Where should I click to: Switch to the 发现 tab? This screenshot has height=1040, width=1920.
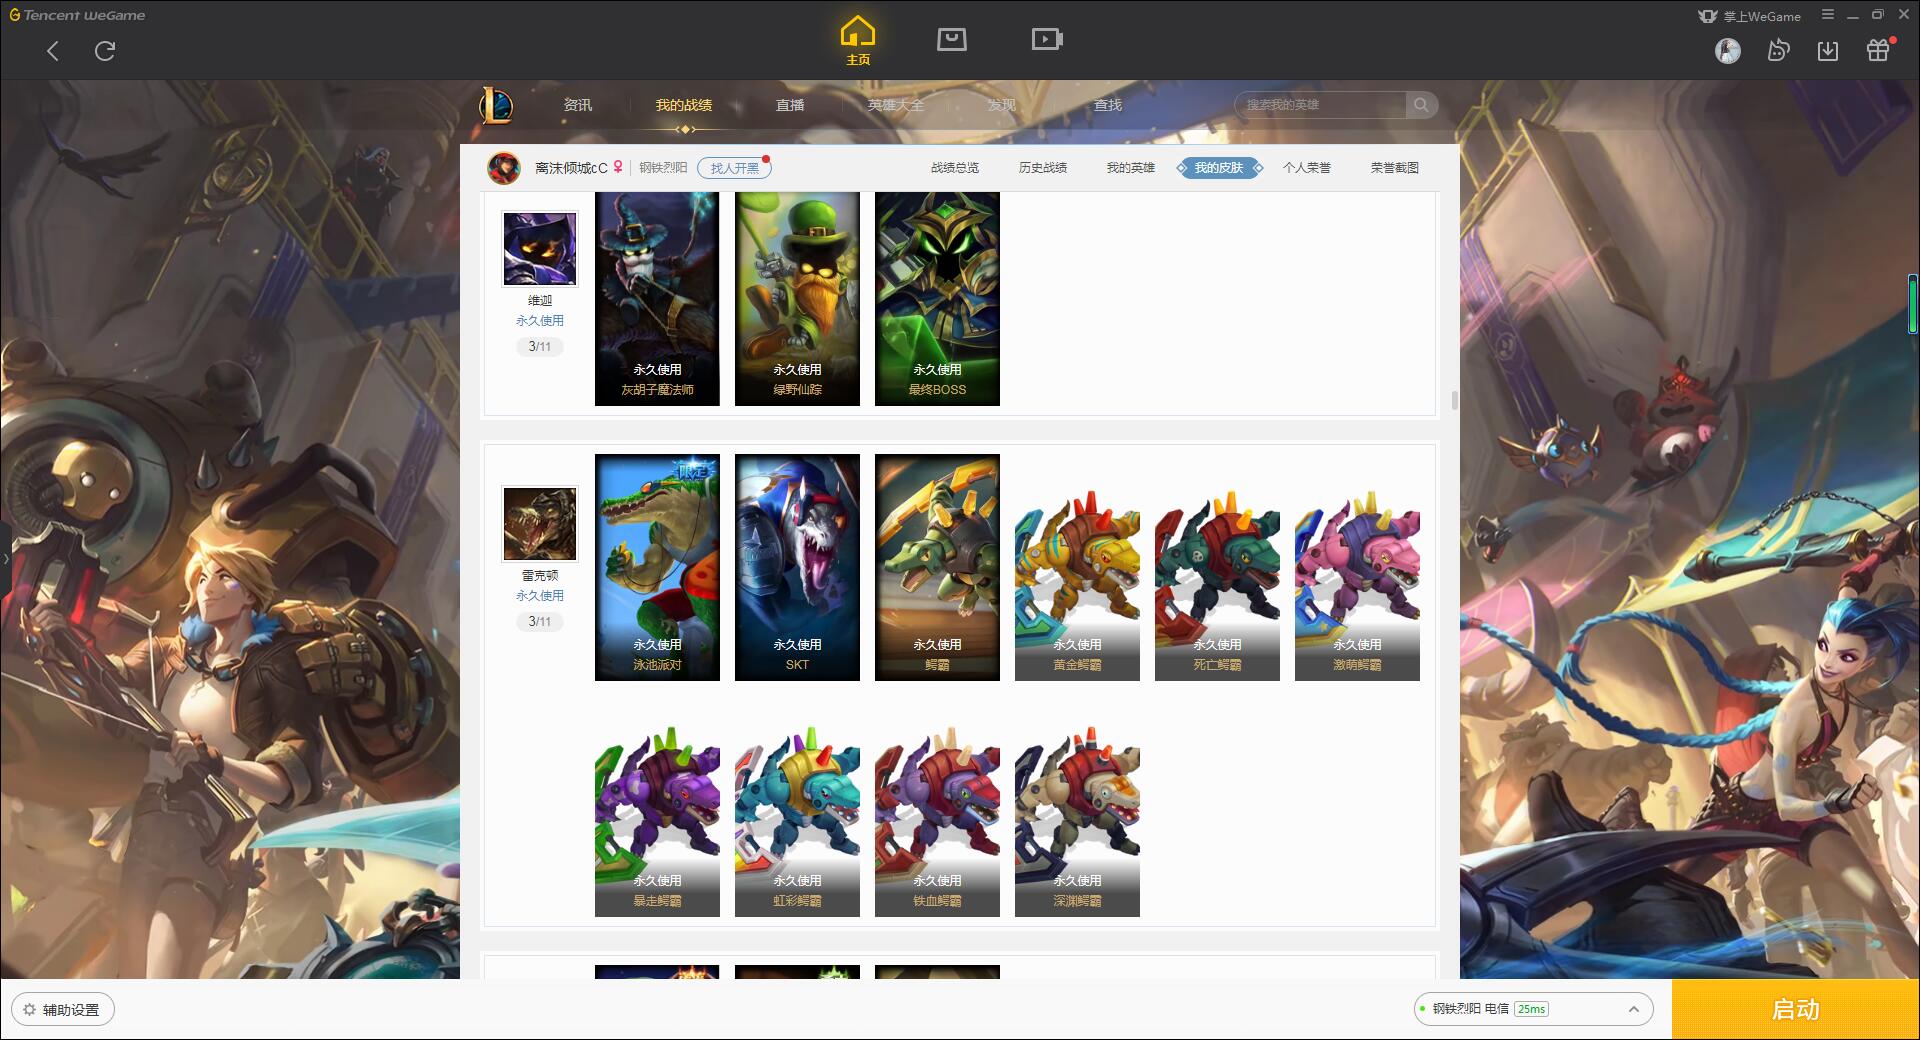coord(1002,105)
